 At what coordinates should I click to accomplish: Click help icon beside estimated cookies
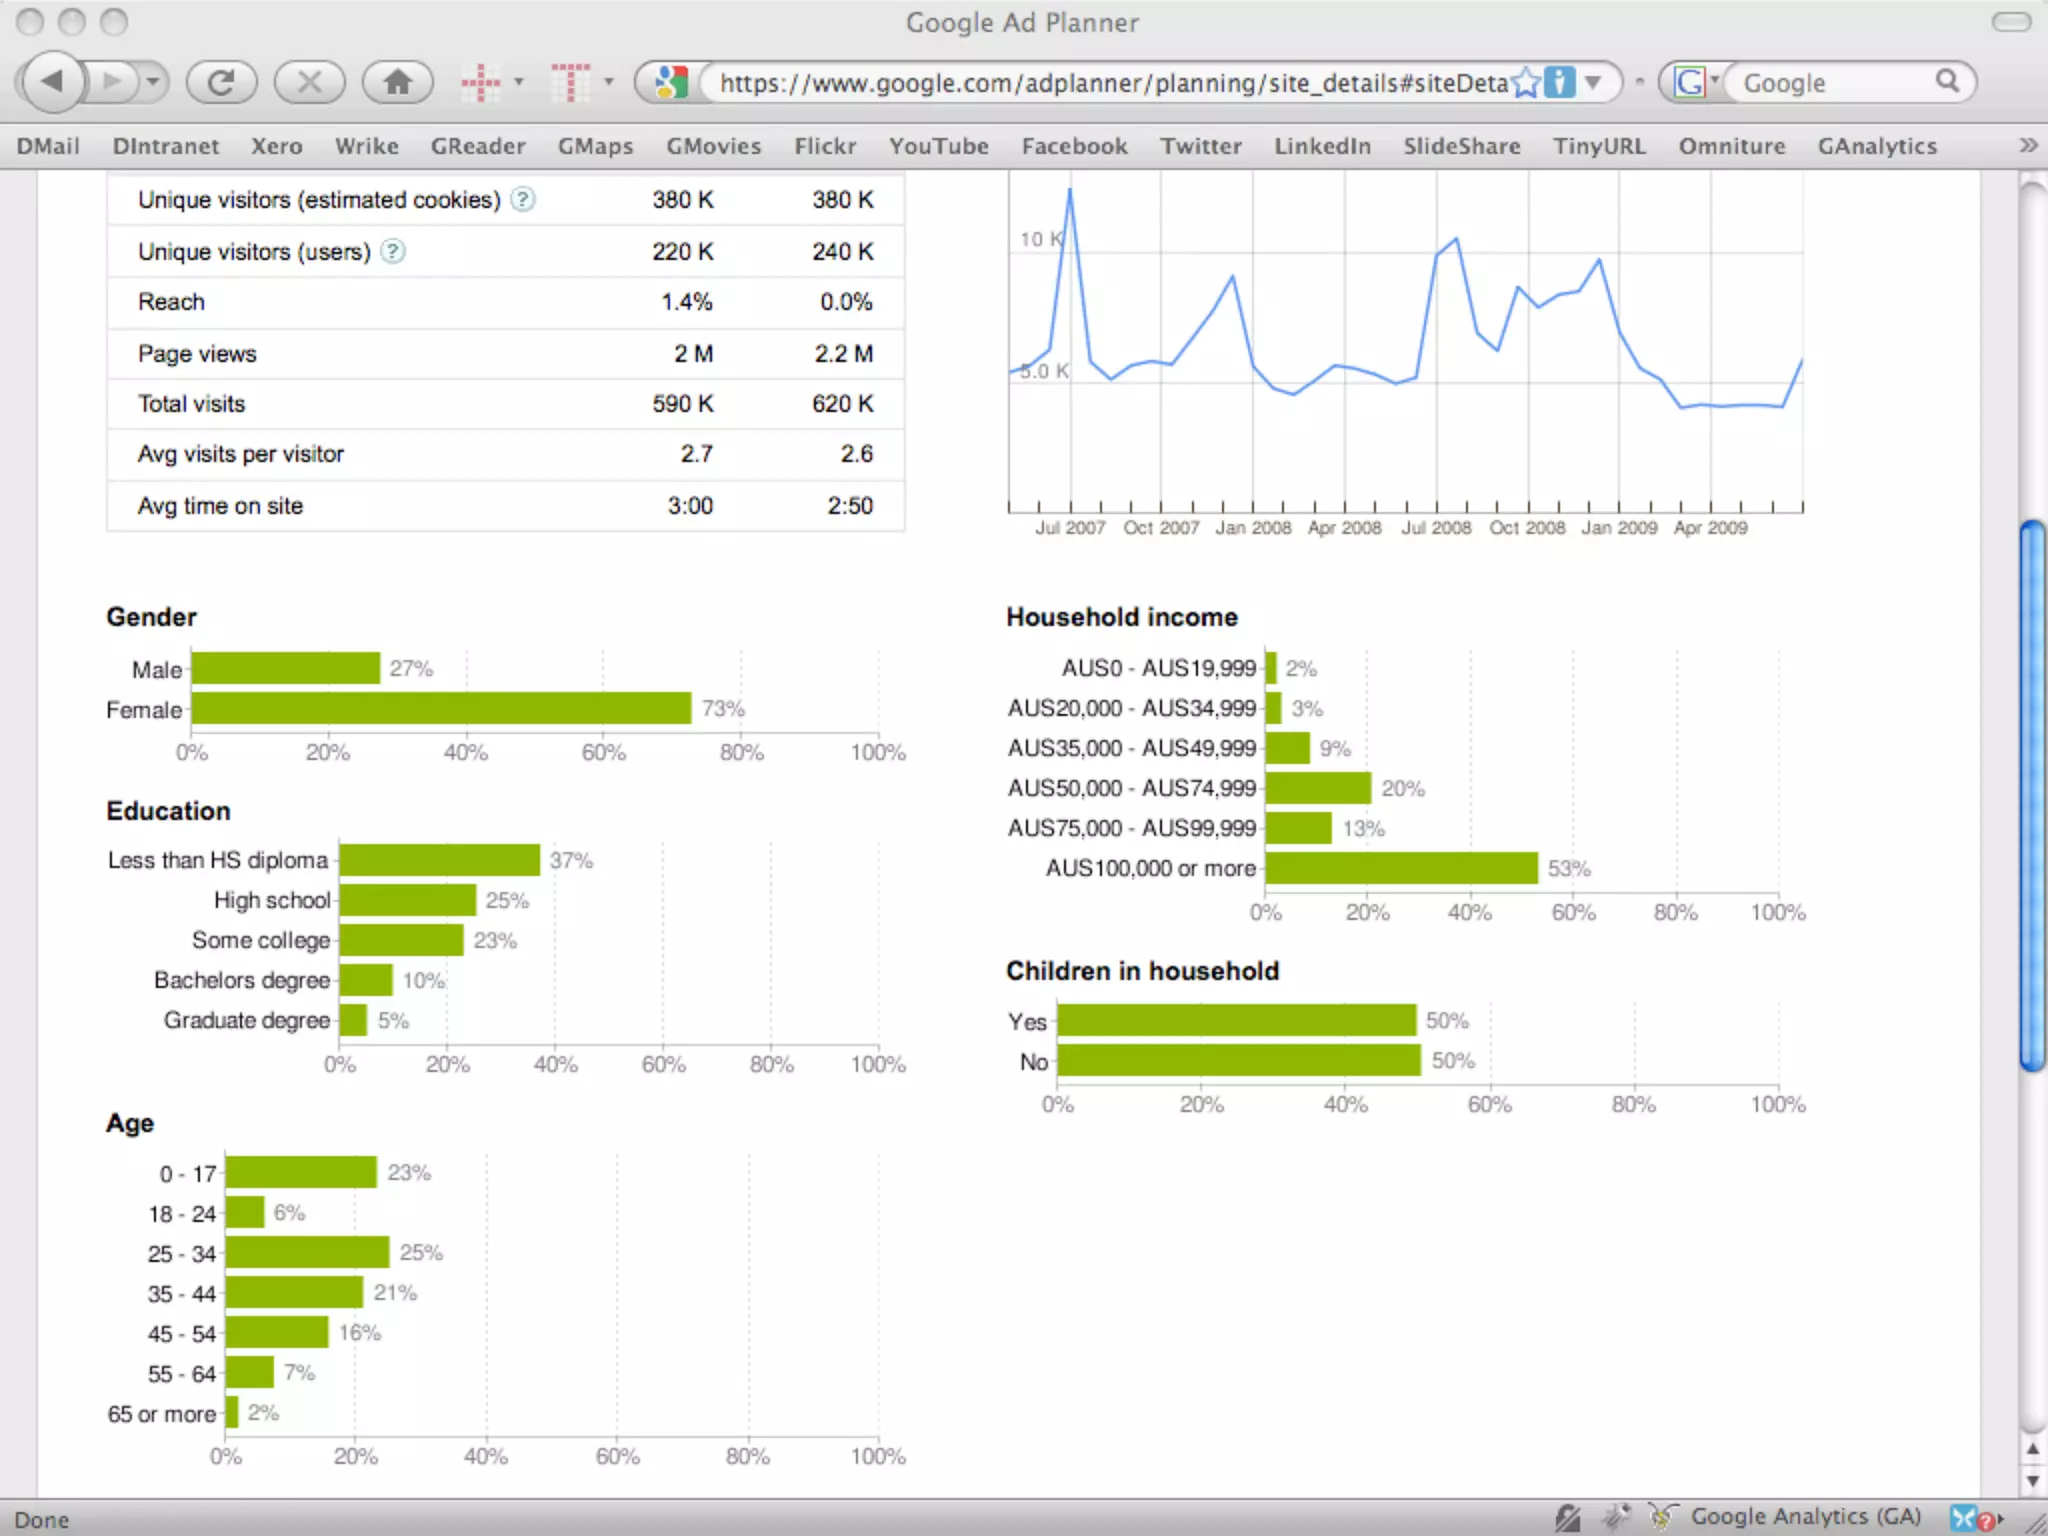coord(522,199)
